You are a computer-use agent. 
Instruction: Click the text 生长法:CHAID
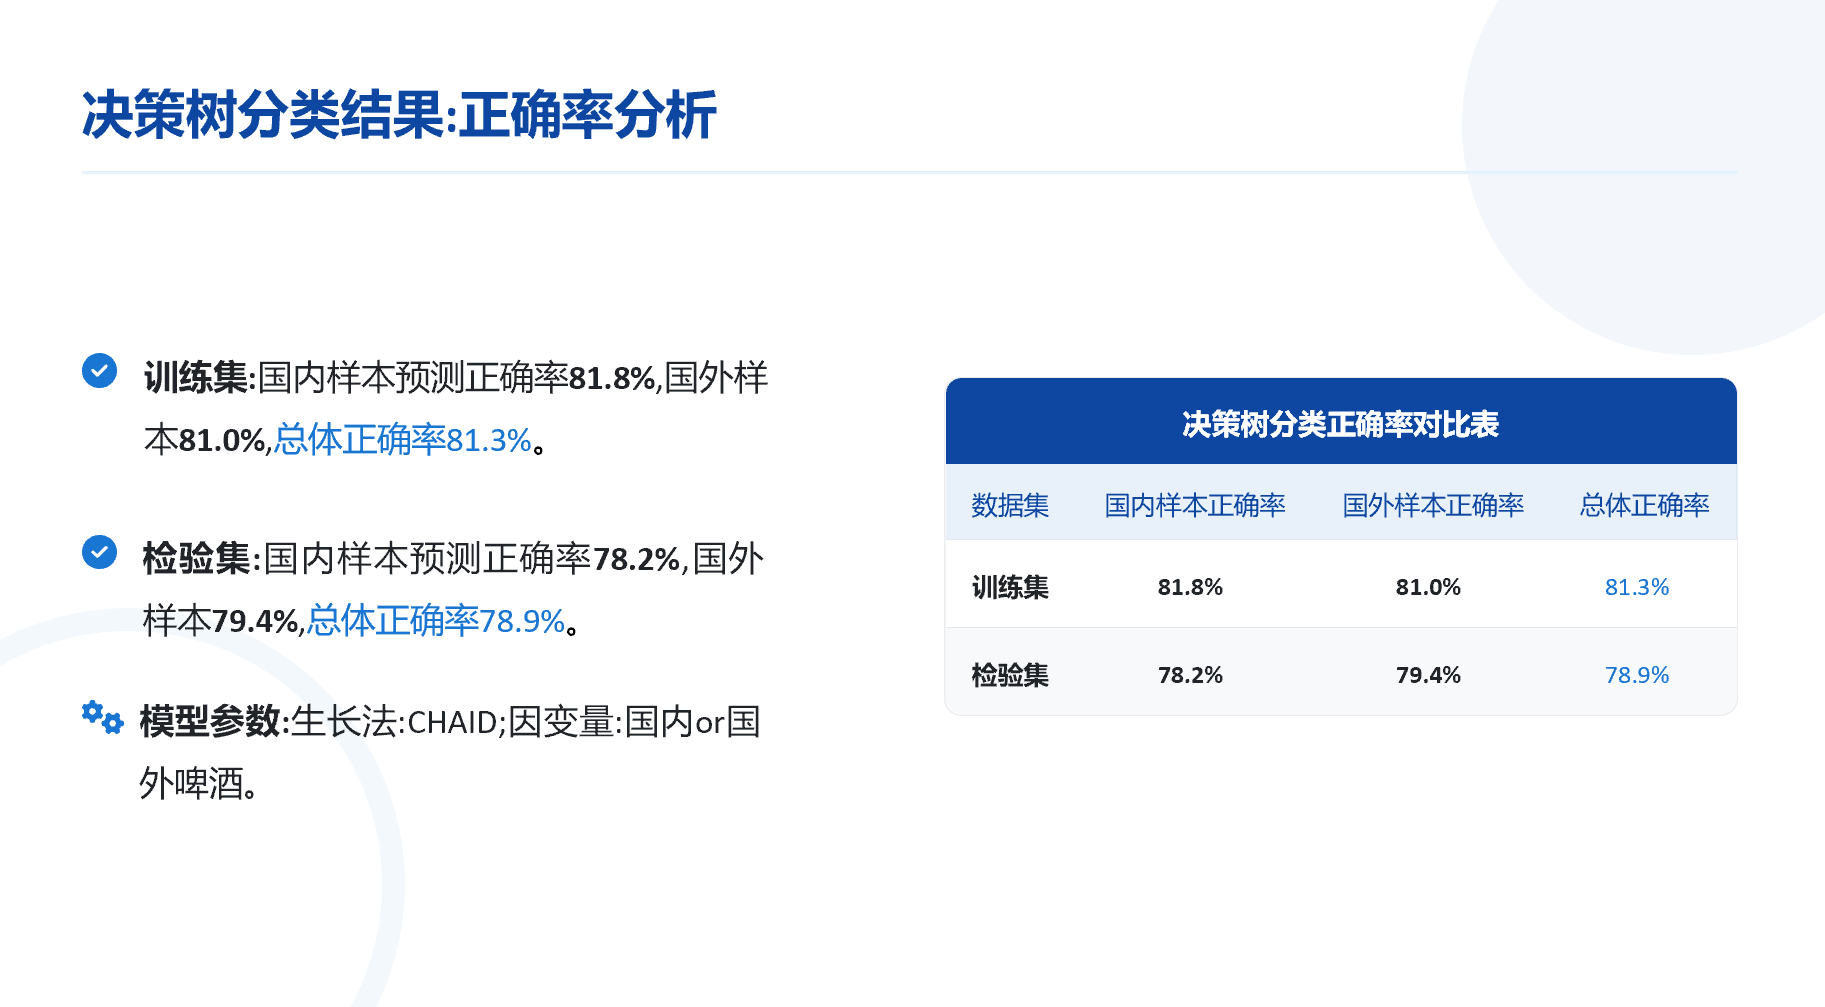tap(394, 722)
